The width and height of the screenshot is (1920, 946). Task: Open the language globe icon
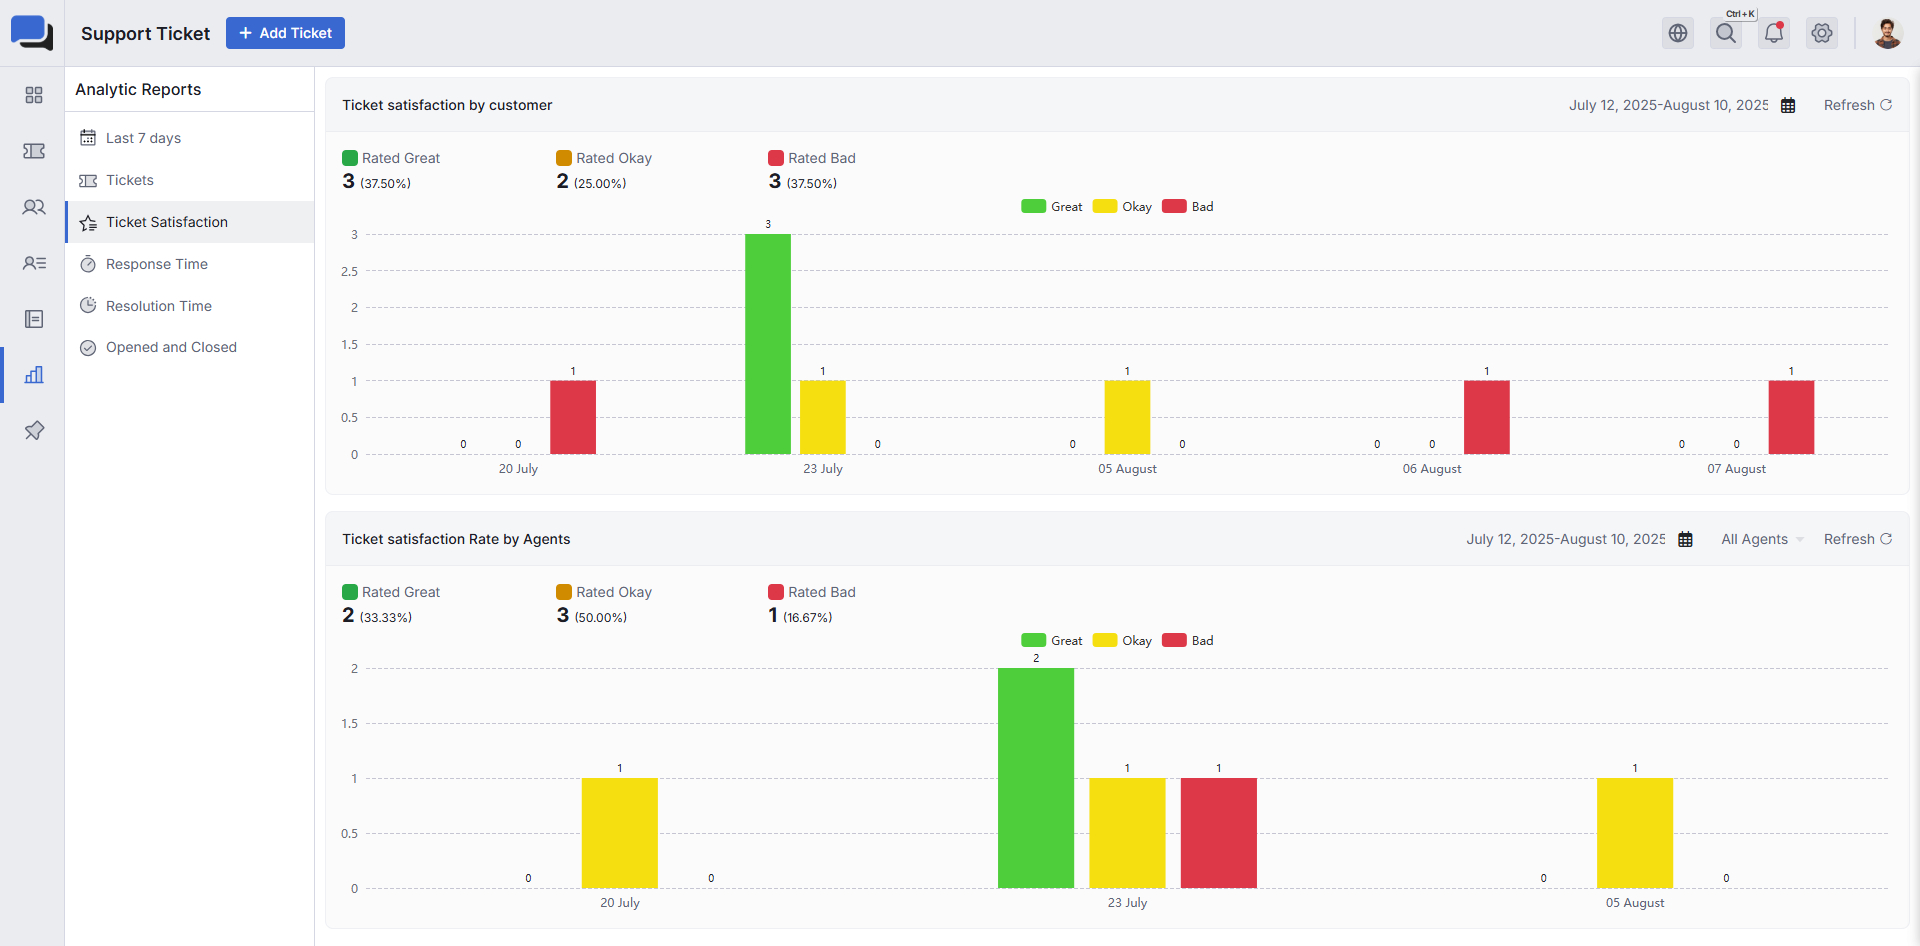pos(1678,33)
